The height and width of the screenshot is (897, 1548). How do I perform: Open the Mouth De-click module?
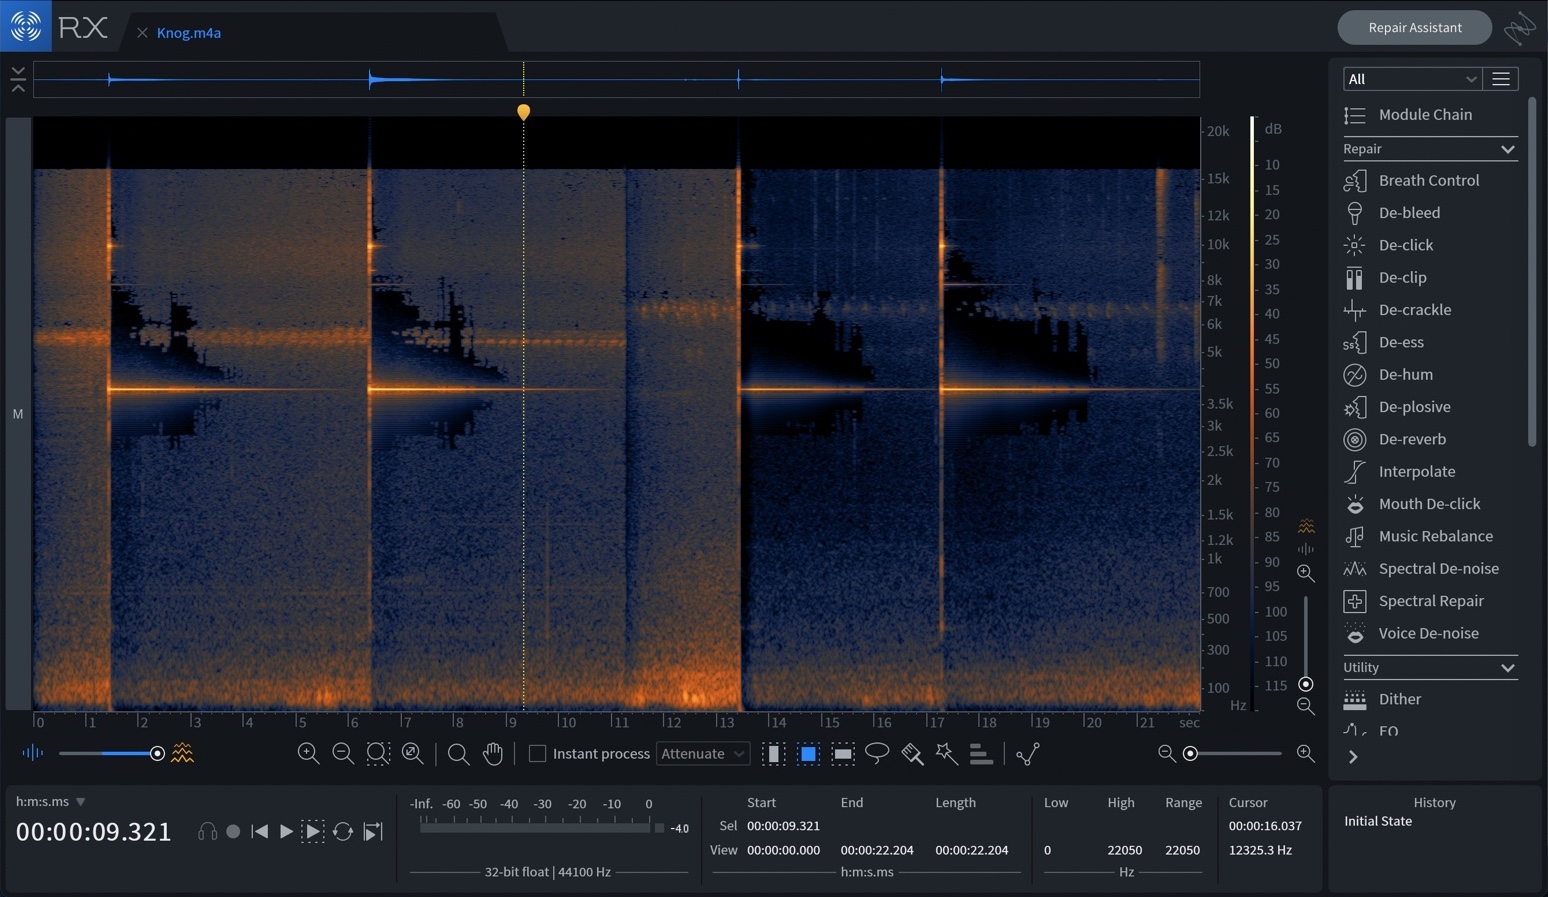[x=1429, y=504]
